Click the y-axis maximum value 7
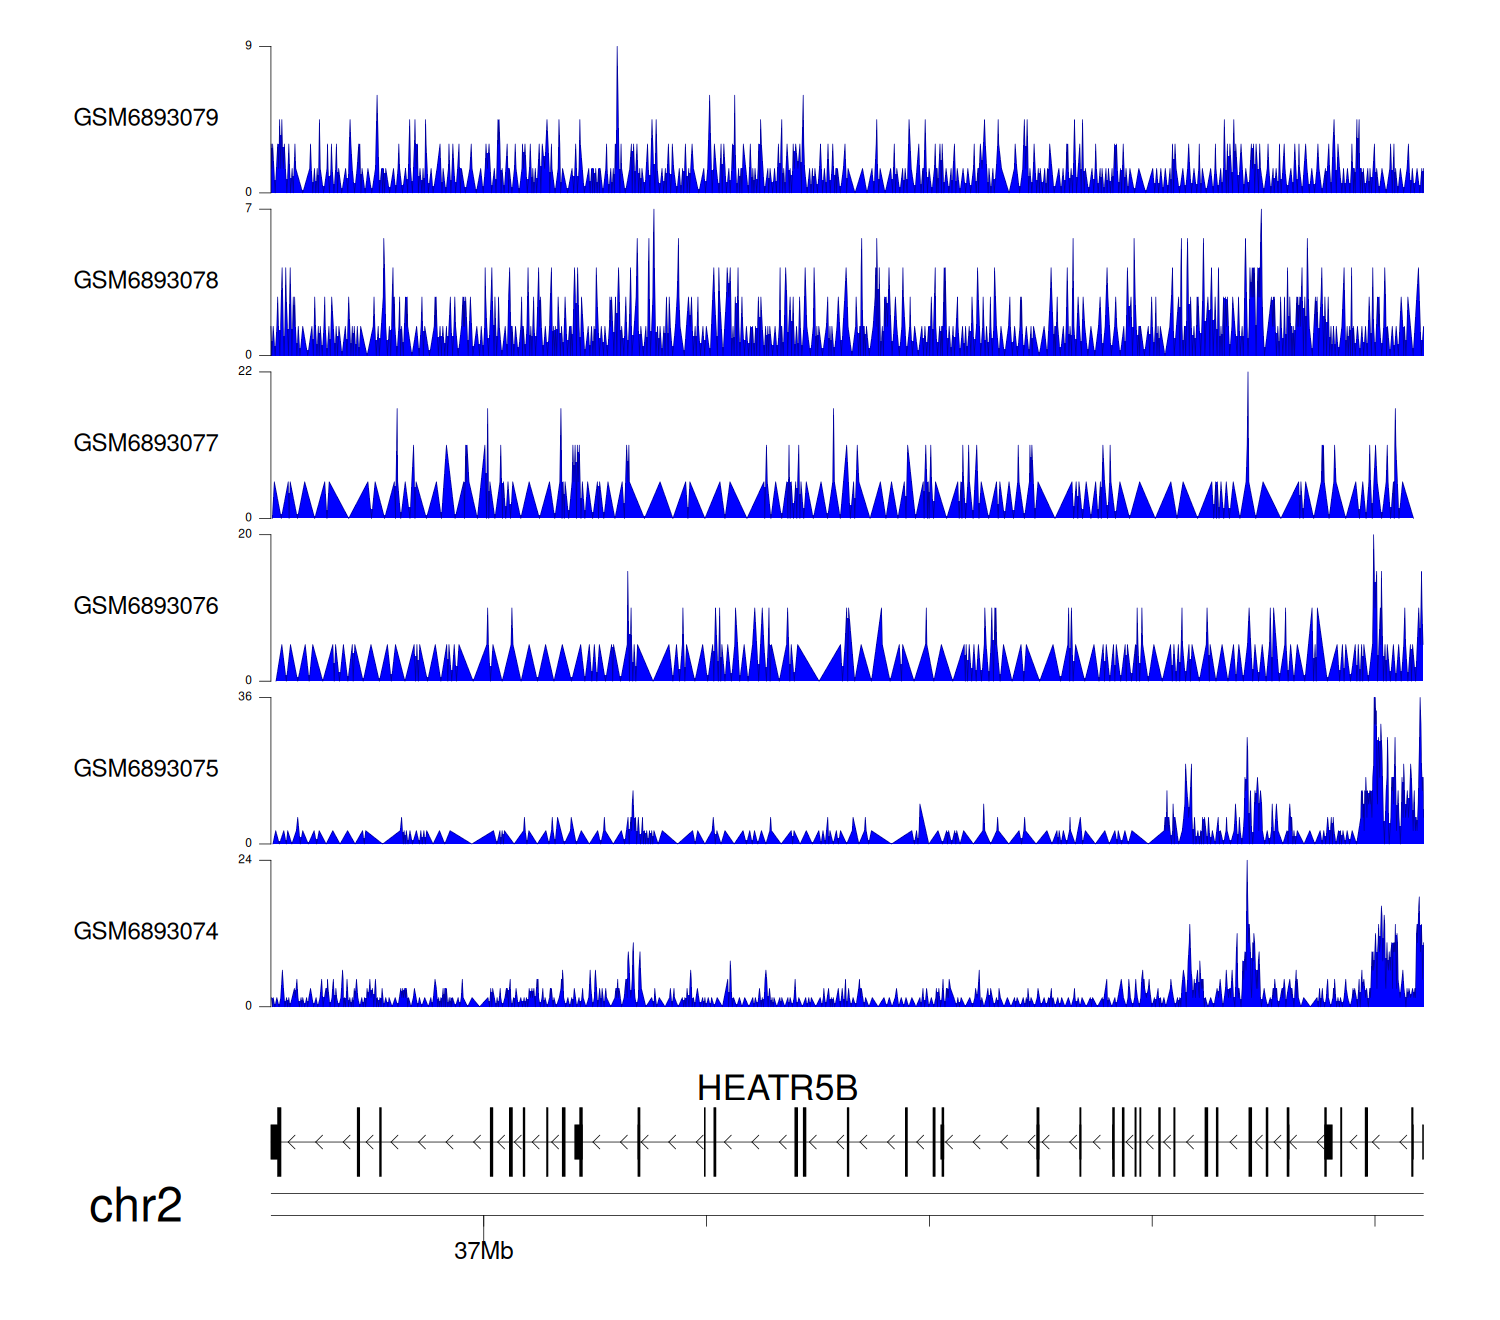 tap(249, 209)
